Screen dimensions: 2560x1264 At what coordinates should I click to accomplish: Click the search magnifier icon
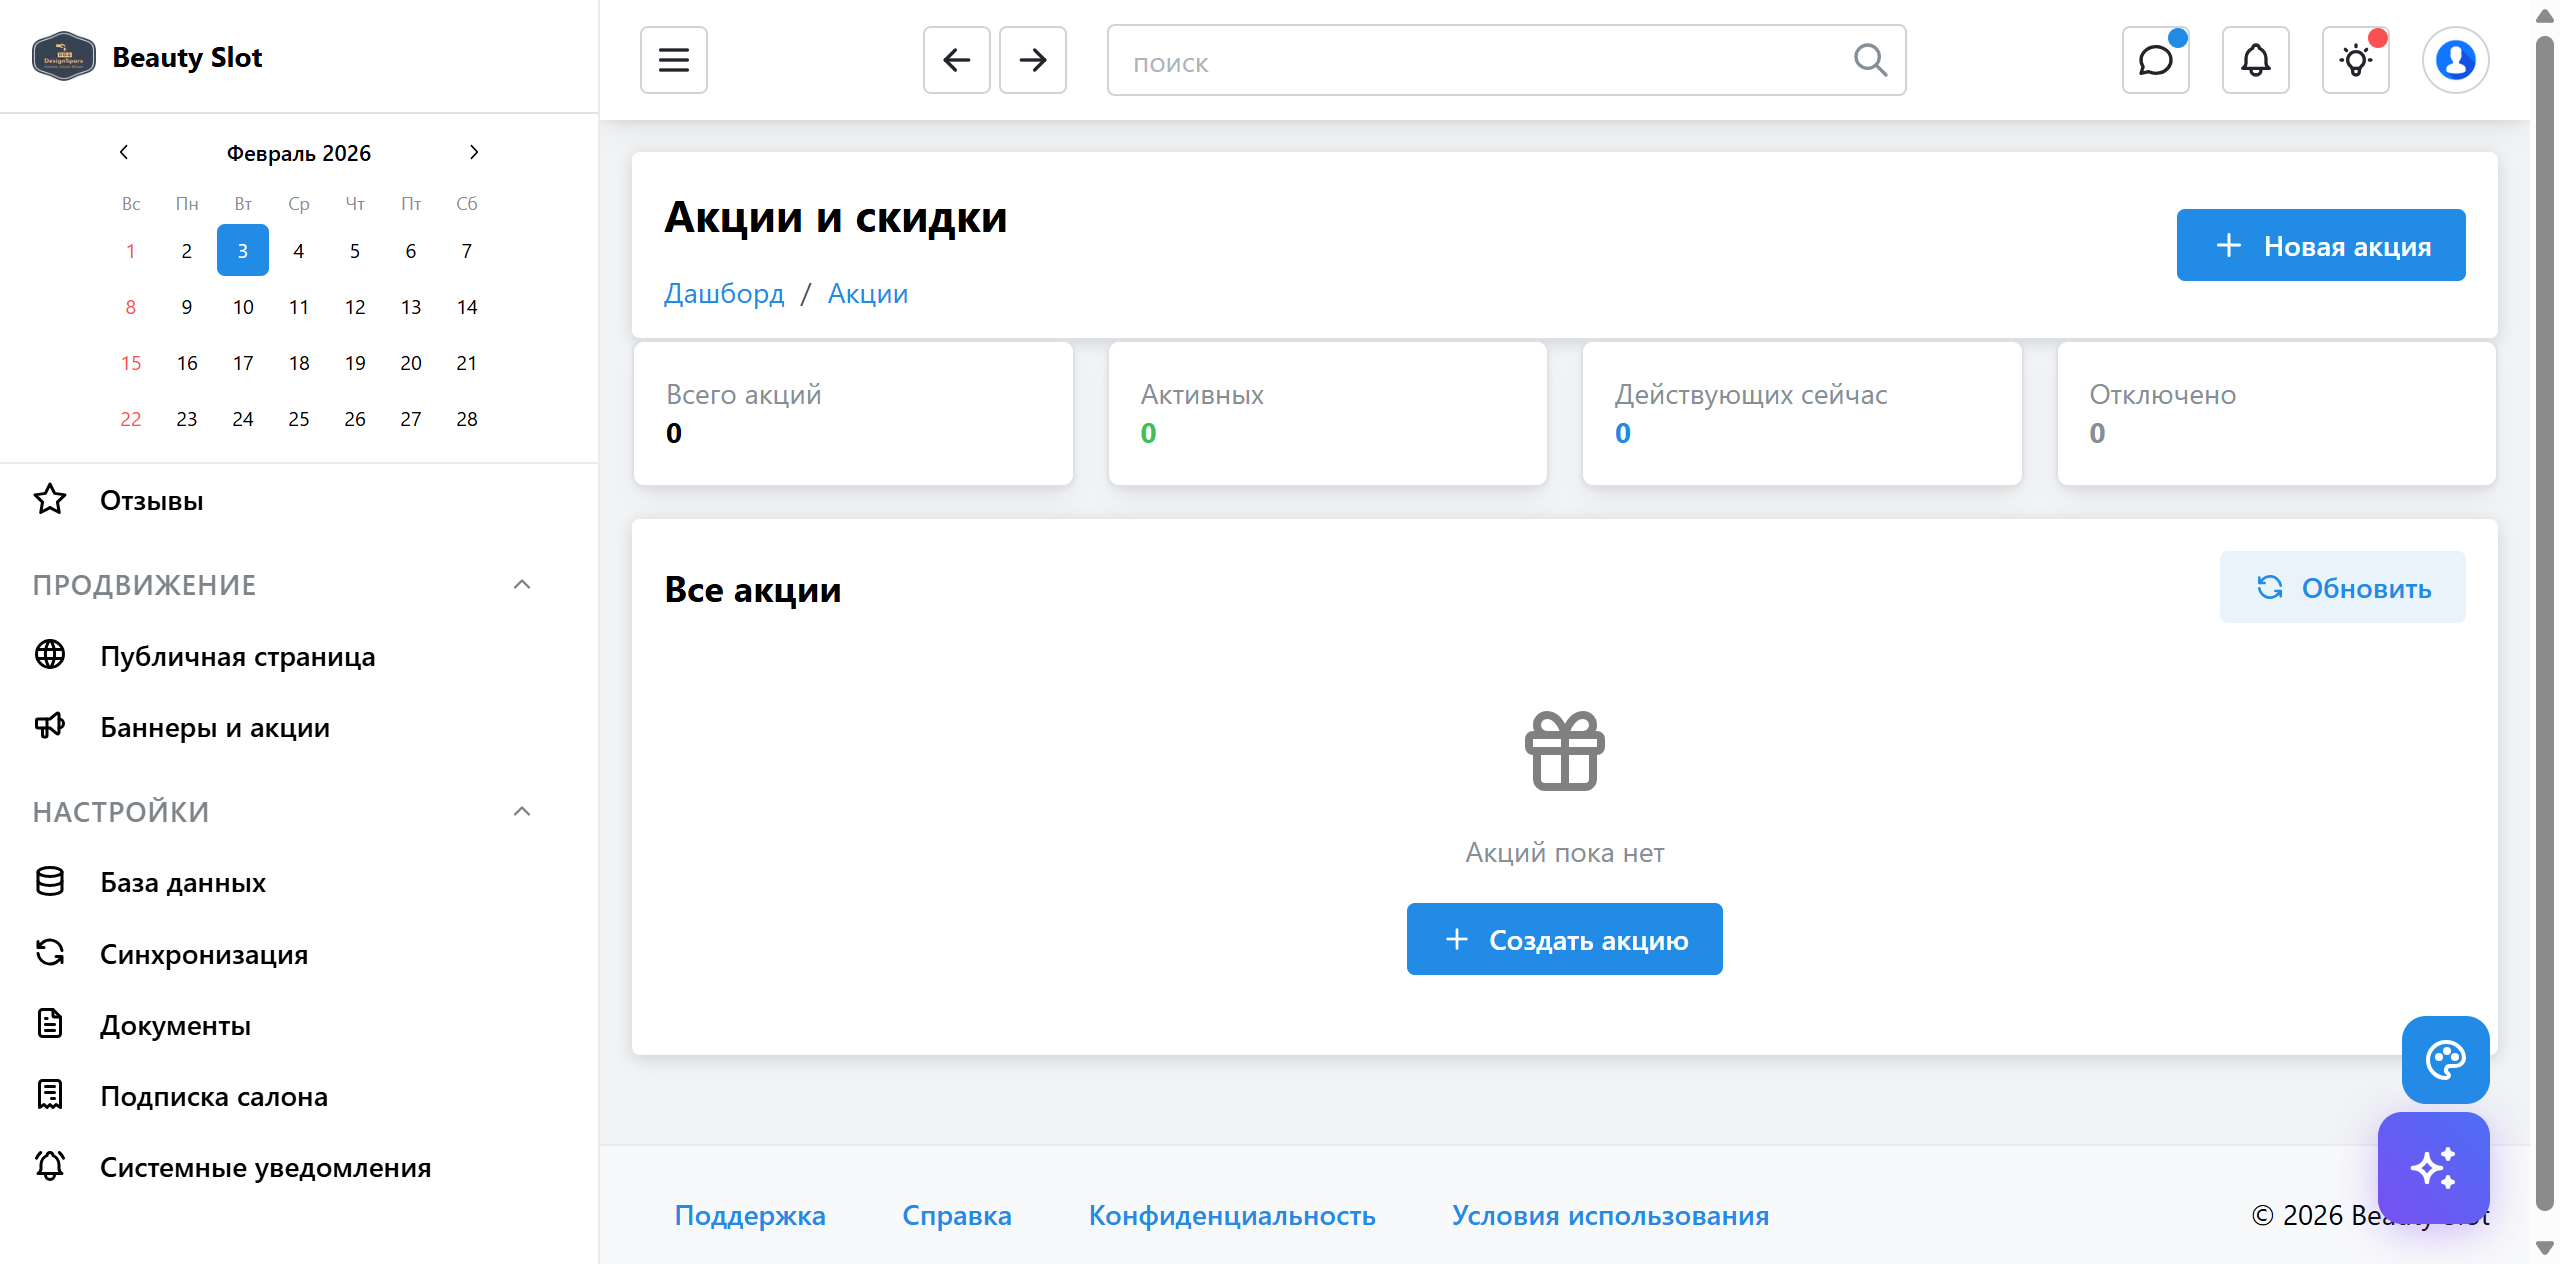click(x=1869, y=60)
